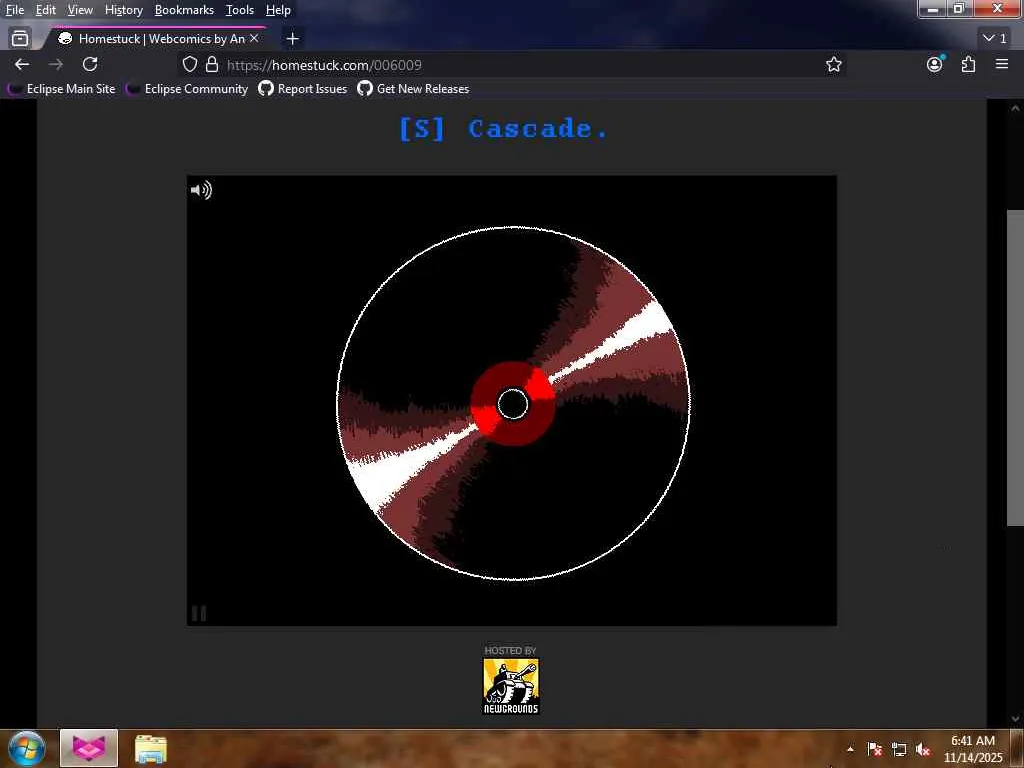View site security padlock info
The height and width of the screenshot is (768, 1024).
[212, 64]
